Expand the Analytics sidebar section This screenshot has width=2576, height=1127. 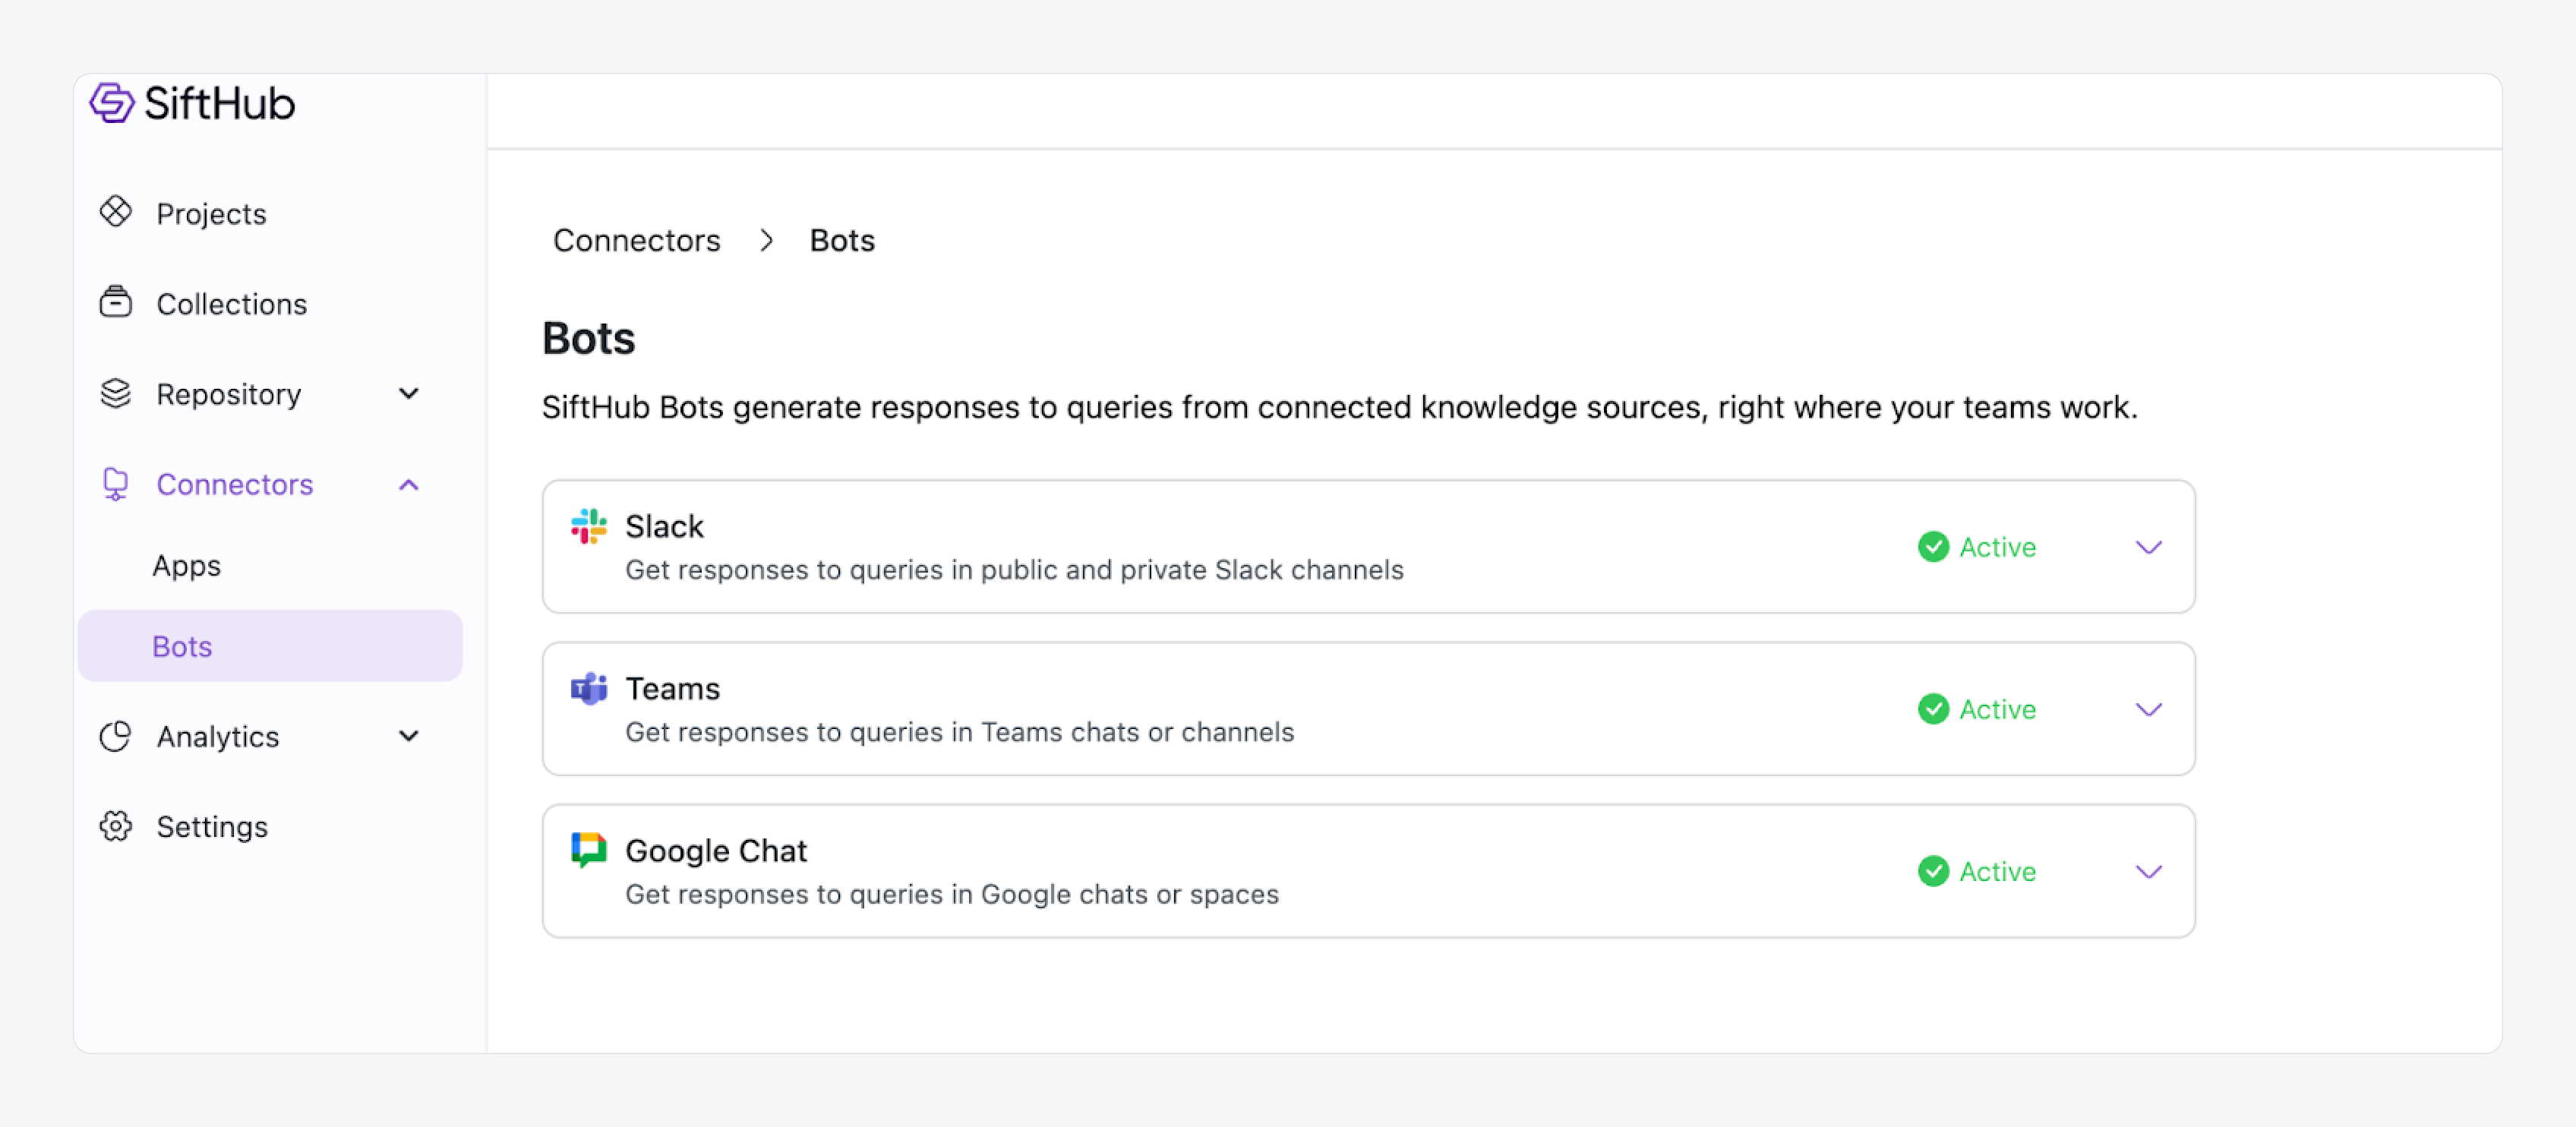[409, 736]
